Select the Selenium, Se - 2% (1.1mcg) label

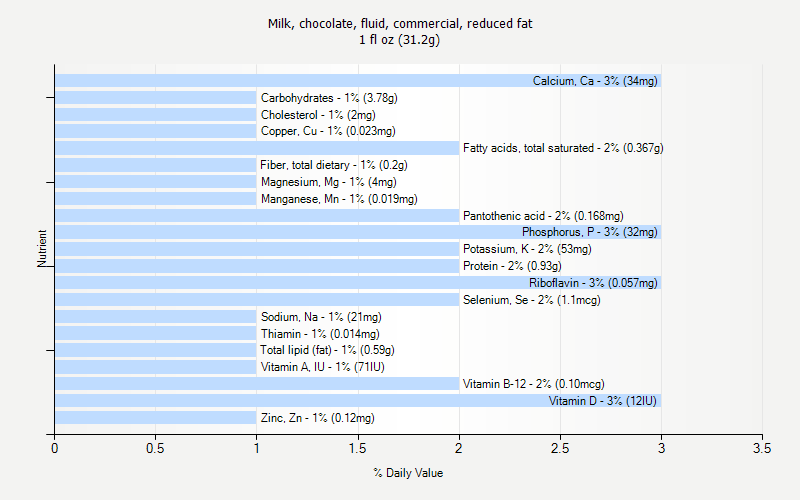coord(532,300)
